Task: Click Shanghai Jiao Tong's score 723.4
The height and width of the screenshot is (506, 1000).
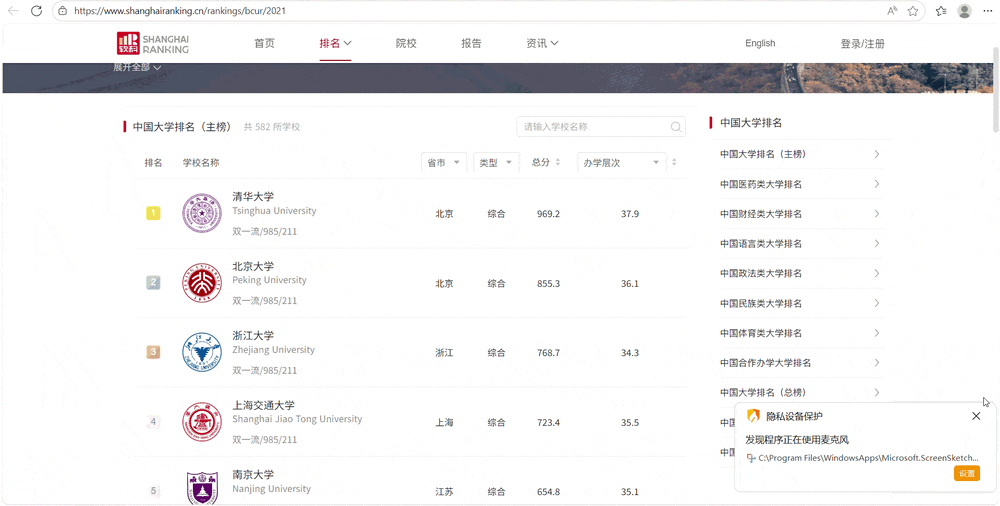Action: pyautogui.click(x=548, y=422)
